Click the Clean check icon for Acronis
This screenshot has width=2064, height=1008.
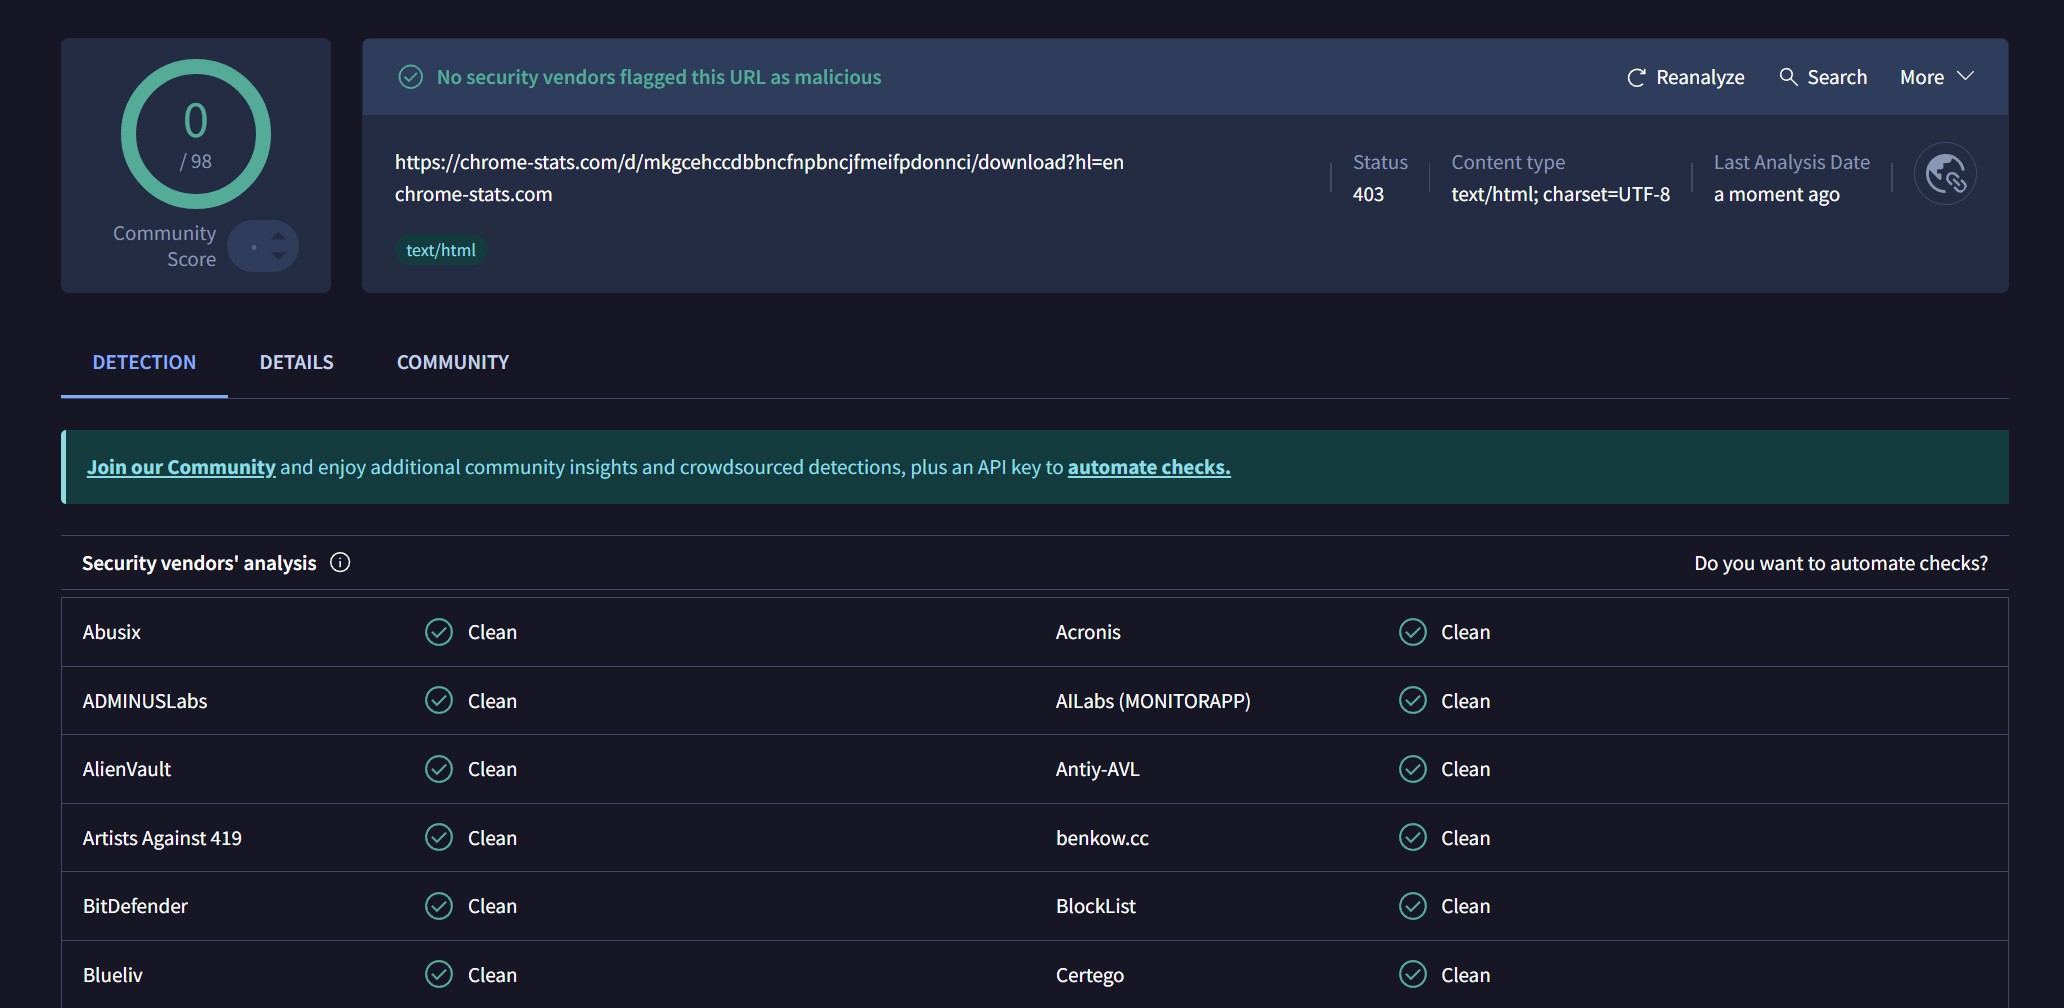(x=1412, y=632)
